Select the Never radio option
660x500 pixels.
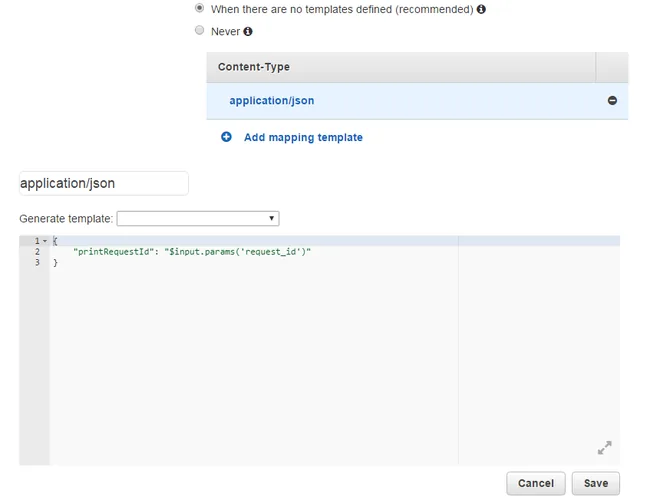[x=200, y=30]
